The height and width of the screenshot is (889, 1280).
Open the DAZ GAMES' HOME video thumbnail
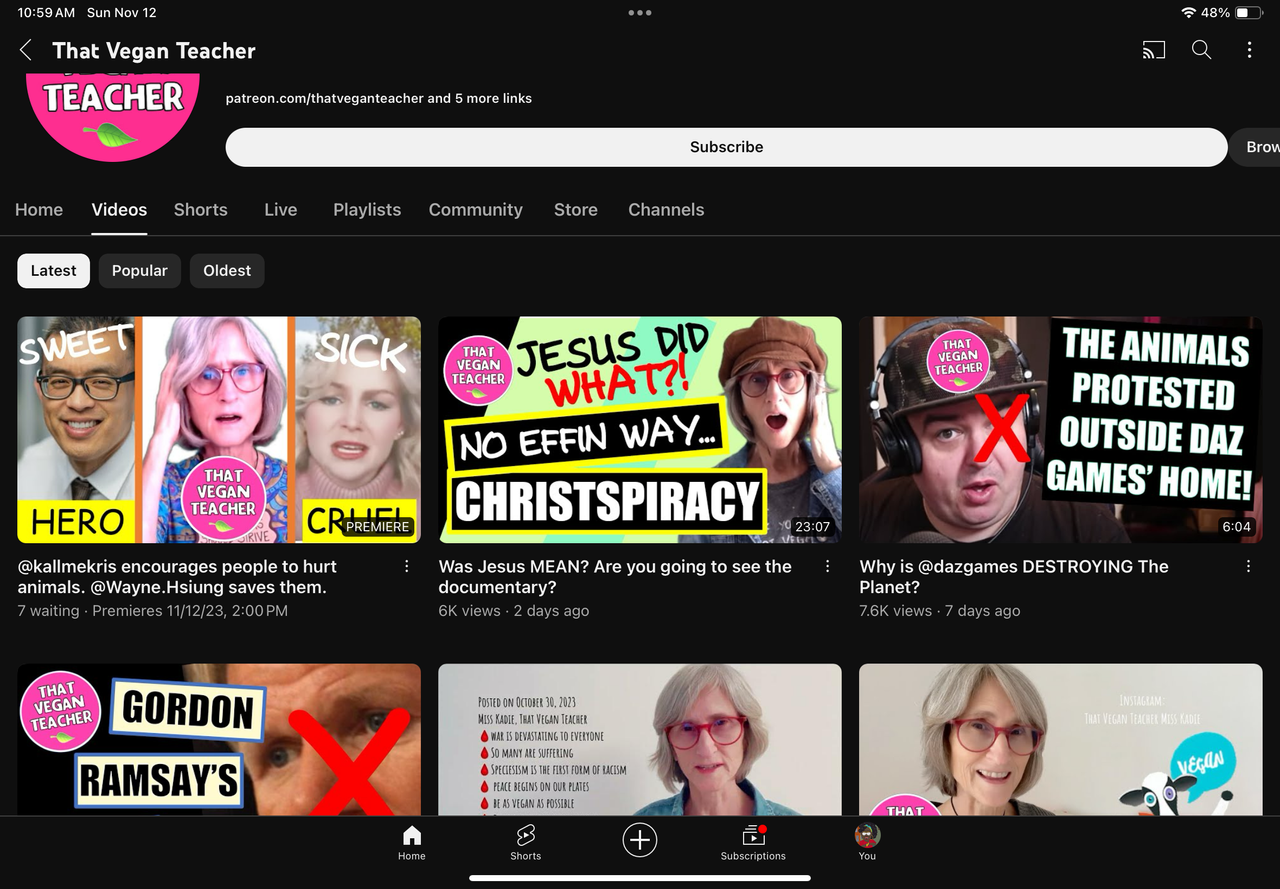click(1061, 430)
